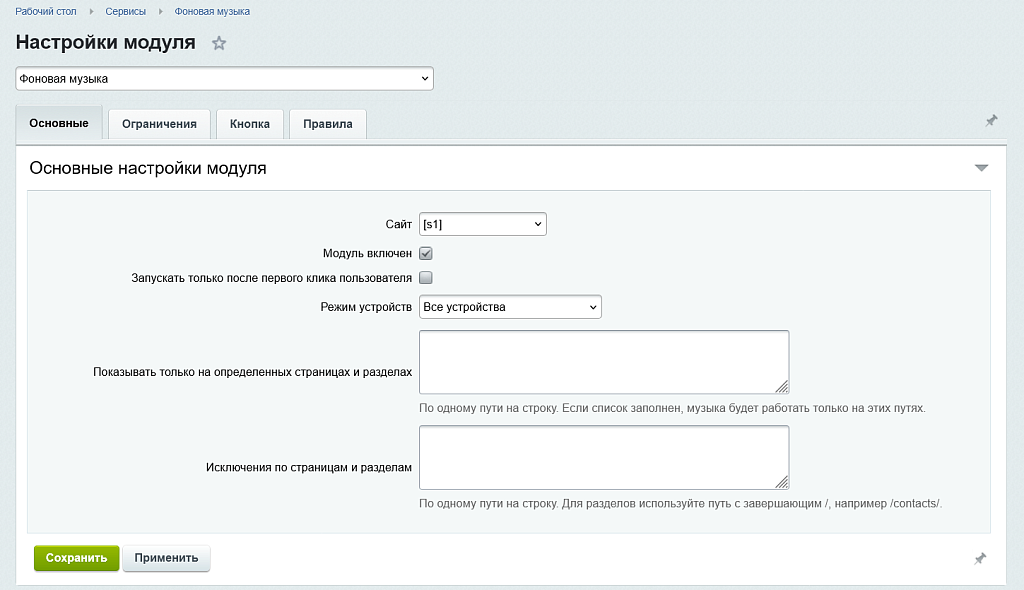1024x590 pixels.
Task: Enable Запускать только после первого клика checkbox
Action: [425, 278]
